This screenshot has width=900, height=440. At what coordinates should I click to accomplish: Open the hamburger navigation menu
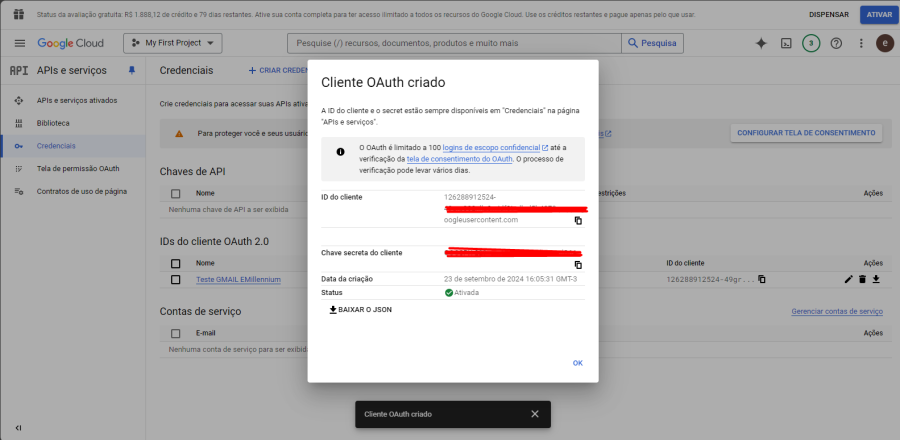tap(20, 43)
